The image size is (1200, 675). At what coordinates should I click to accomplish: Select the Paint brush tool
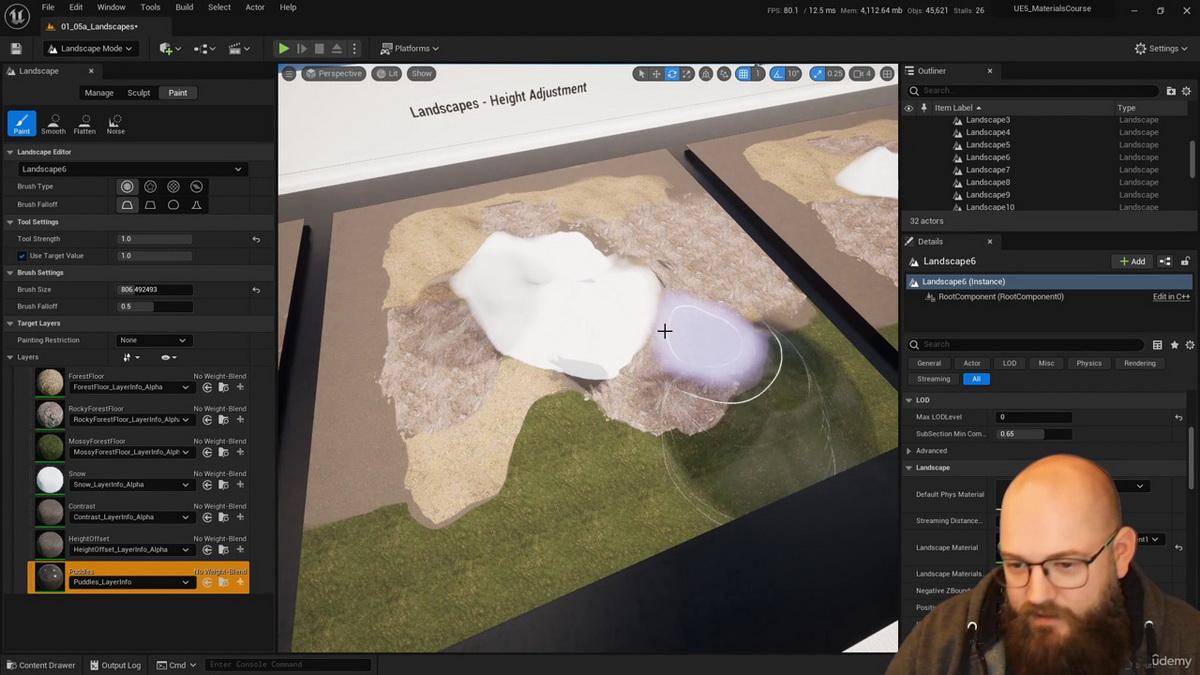click(22, 123)
